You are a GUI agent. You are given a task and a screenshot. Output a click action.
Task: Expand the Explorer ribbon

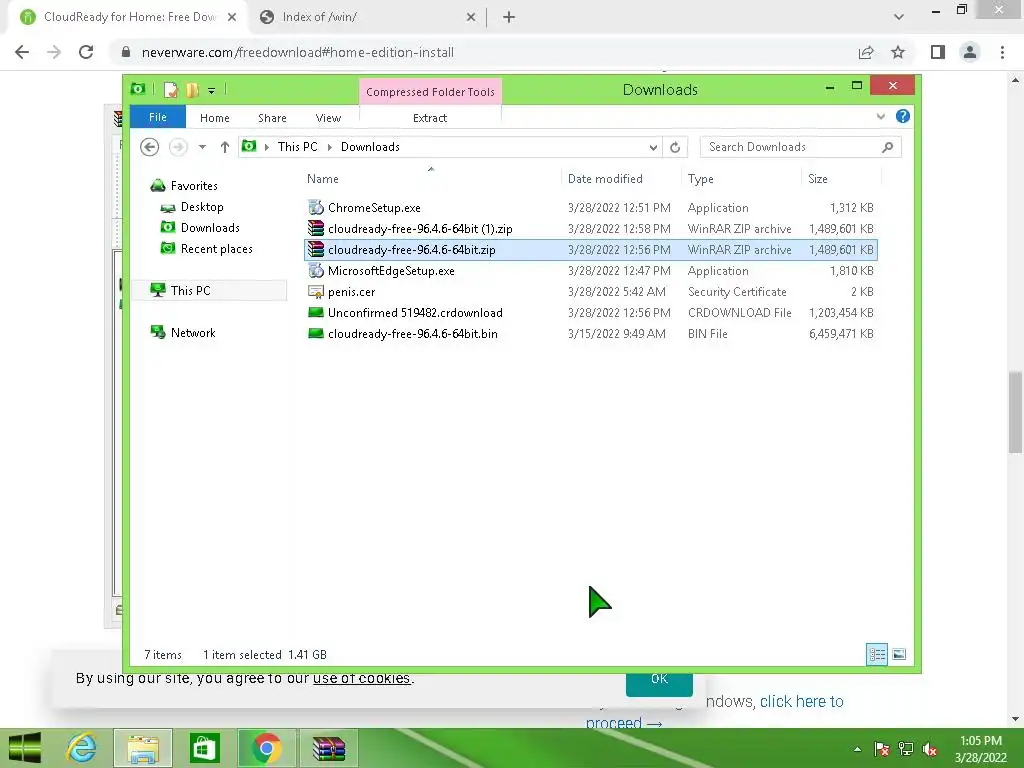click(x=880, y=116)
